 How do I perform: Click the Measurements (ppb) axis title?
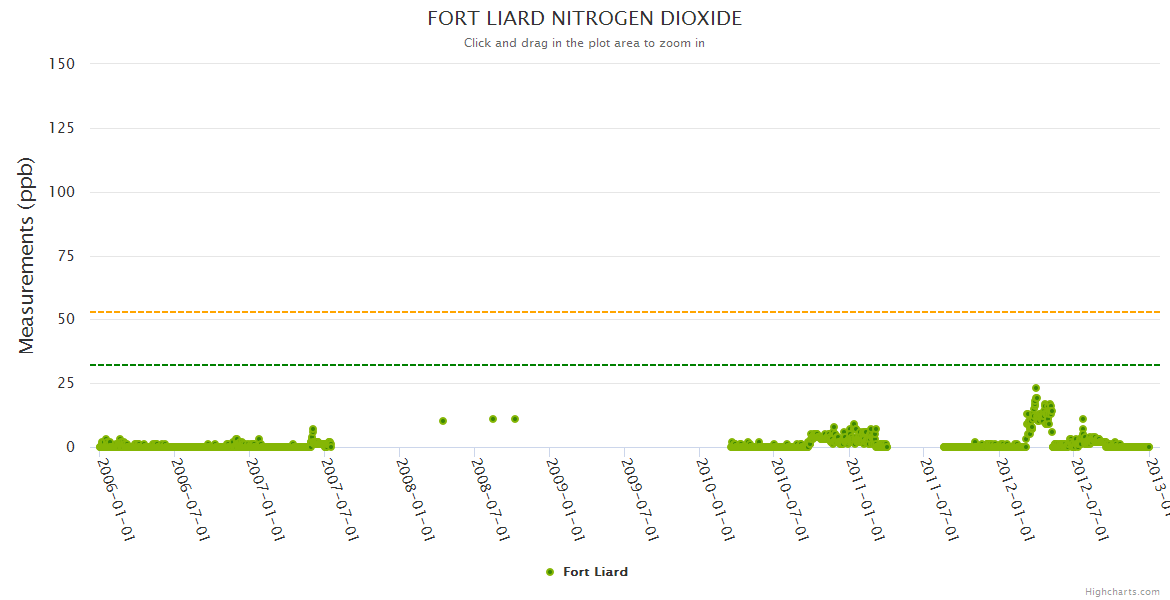pyautogui.click(x=27, y=255)
